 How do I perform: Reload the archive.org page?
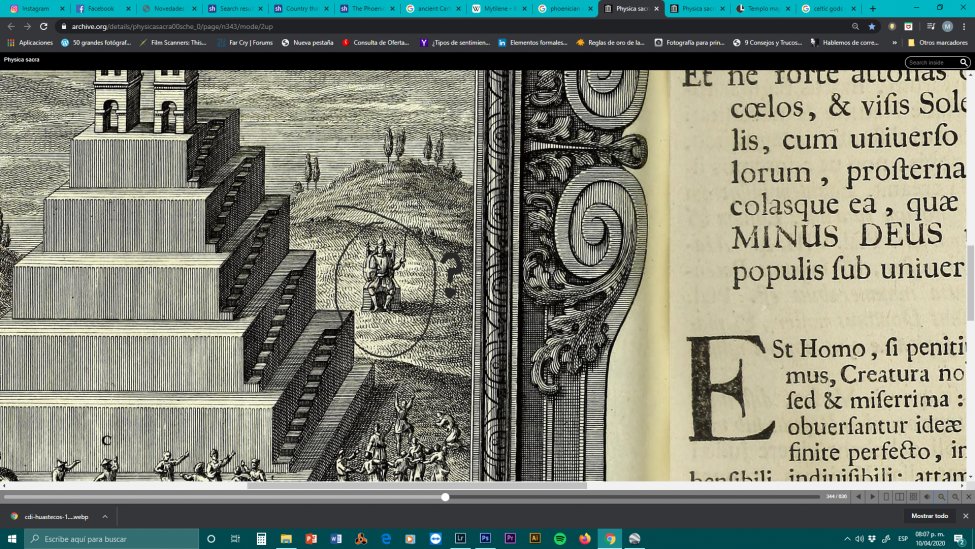[x=44, y=27]
